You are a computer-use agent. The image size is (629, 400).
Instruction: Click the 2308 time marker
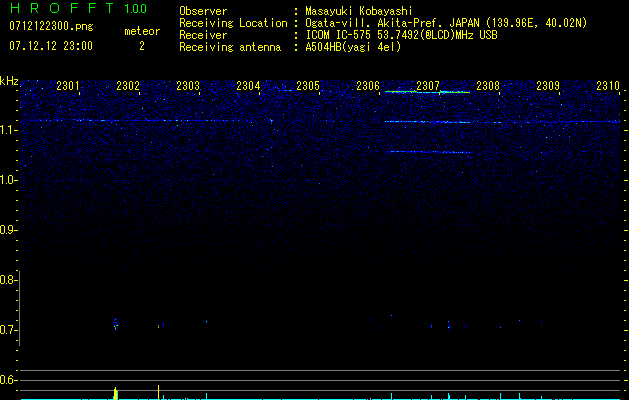tap(488, 86)
